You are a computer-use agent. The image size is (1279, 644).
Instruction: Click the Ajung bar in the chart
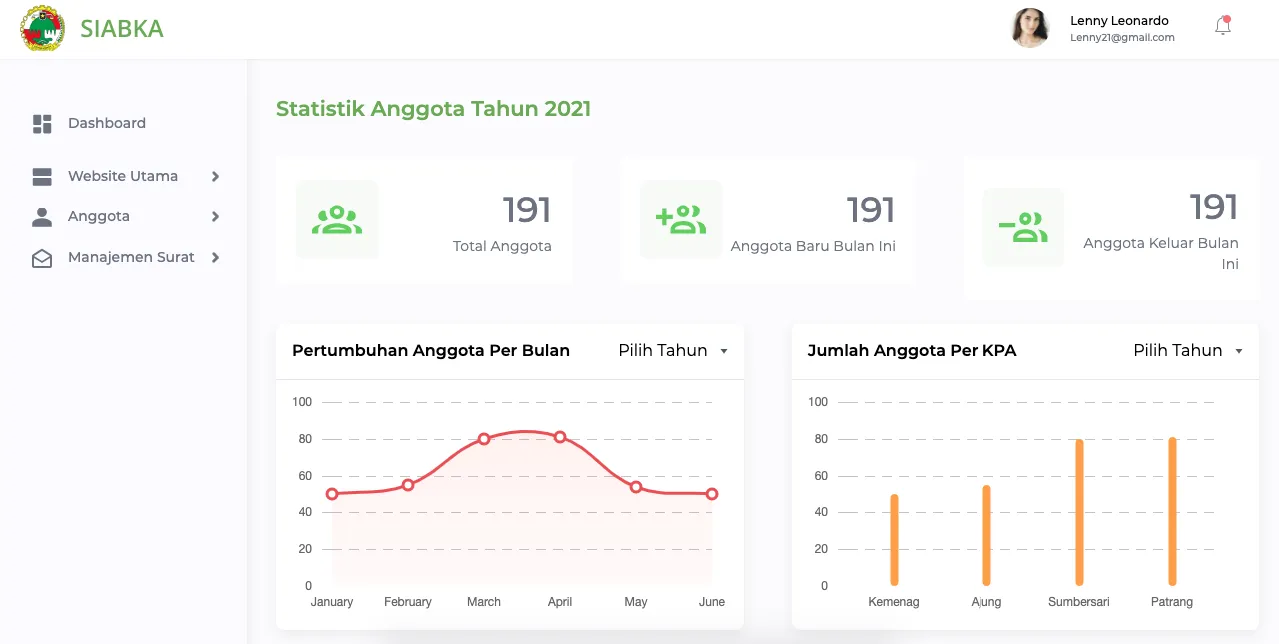(986, 535)
